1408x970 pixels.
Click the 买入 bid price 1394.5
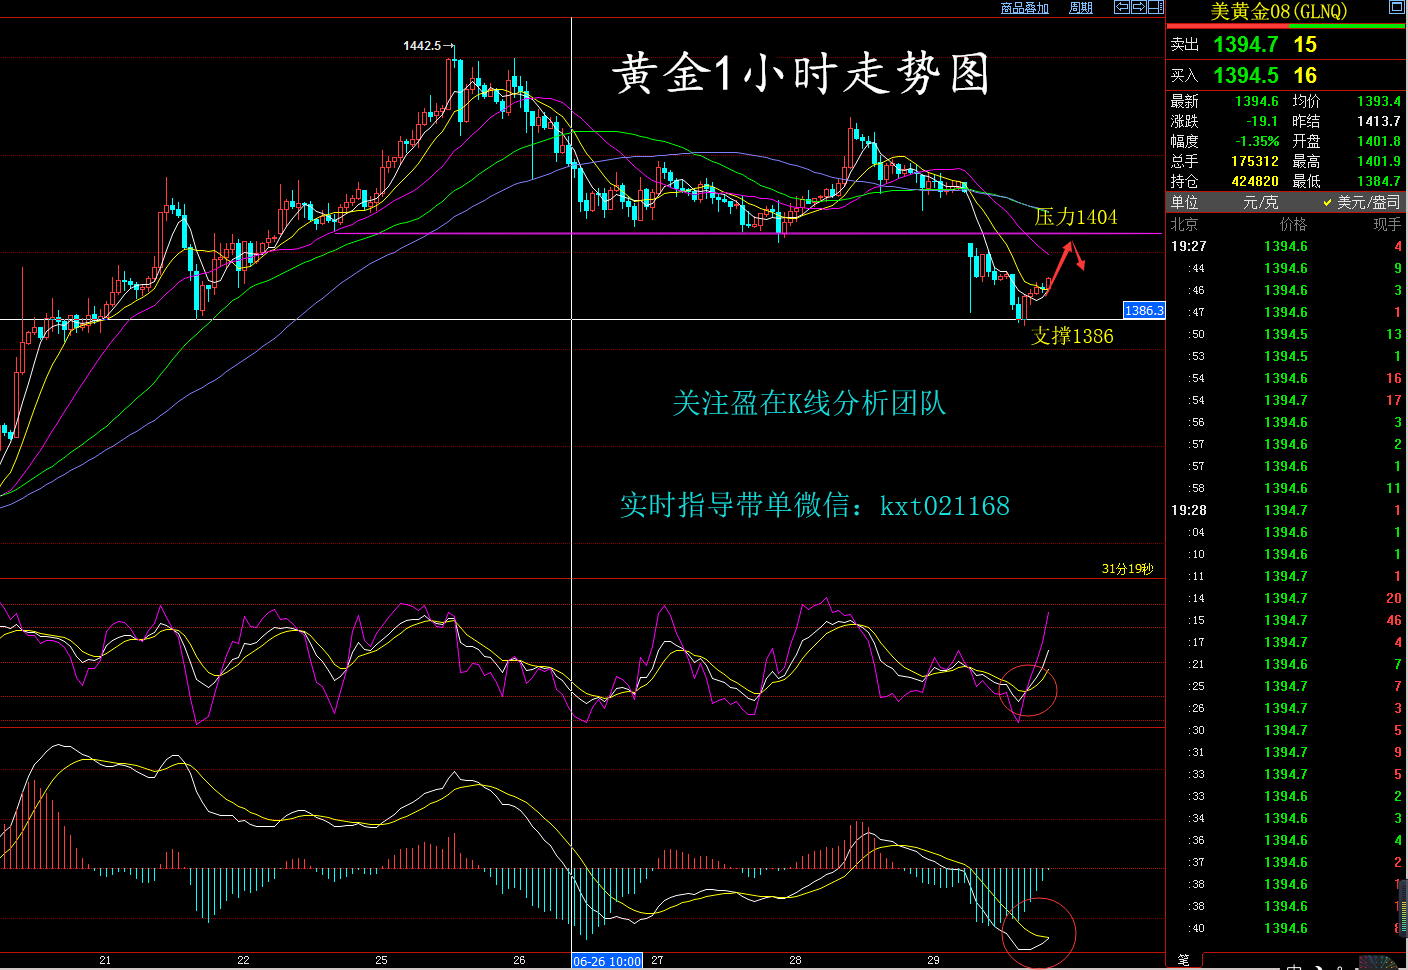click(1245, 76)
